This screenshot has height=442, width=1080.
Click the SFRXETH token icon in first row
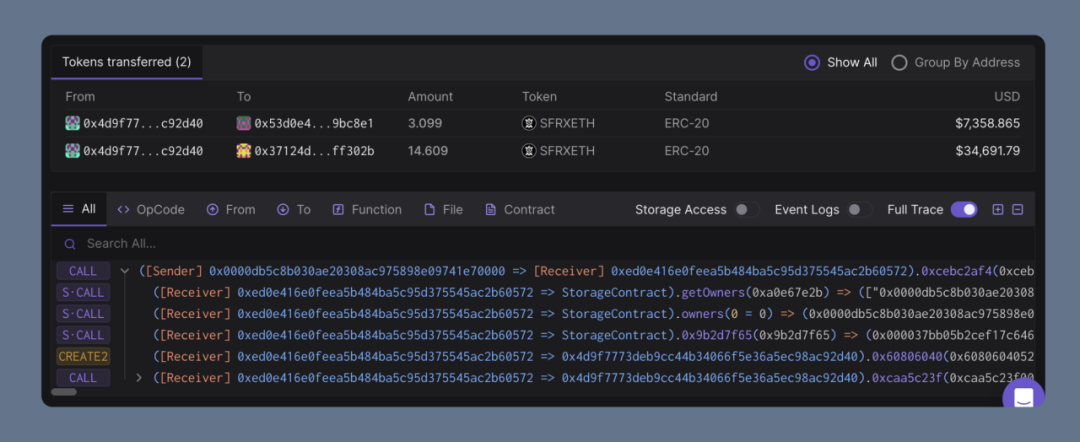[x=529, y=124]
